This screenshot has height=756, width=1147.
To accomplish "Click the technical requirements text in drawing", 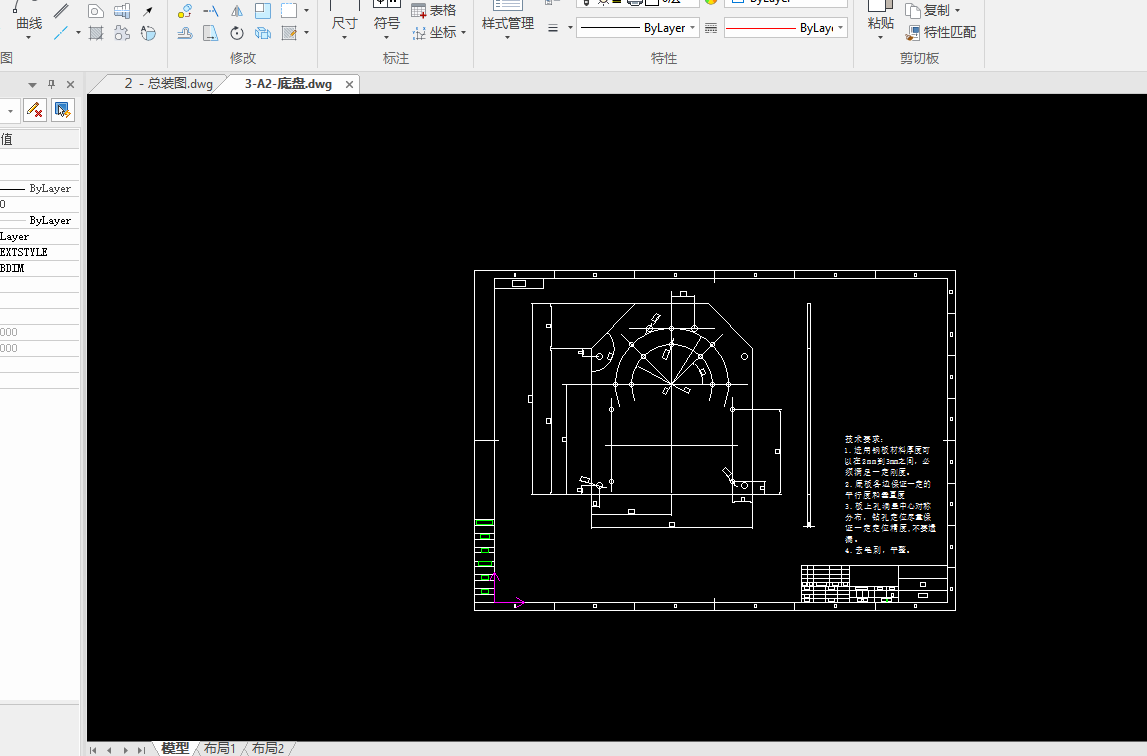I will (x=890, y=494).
